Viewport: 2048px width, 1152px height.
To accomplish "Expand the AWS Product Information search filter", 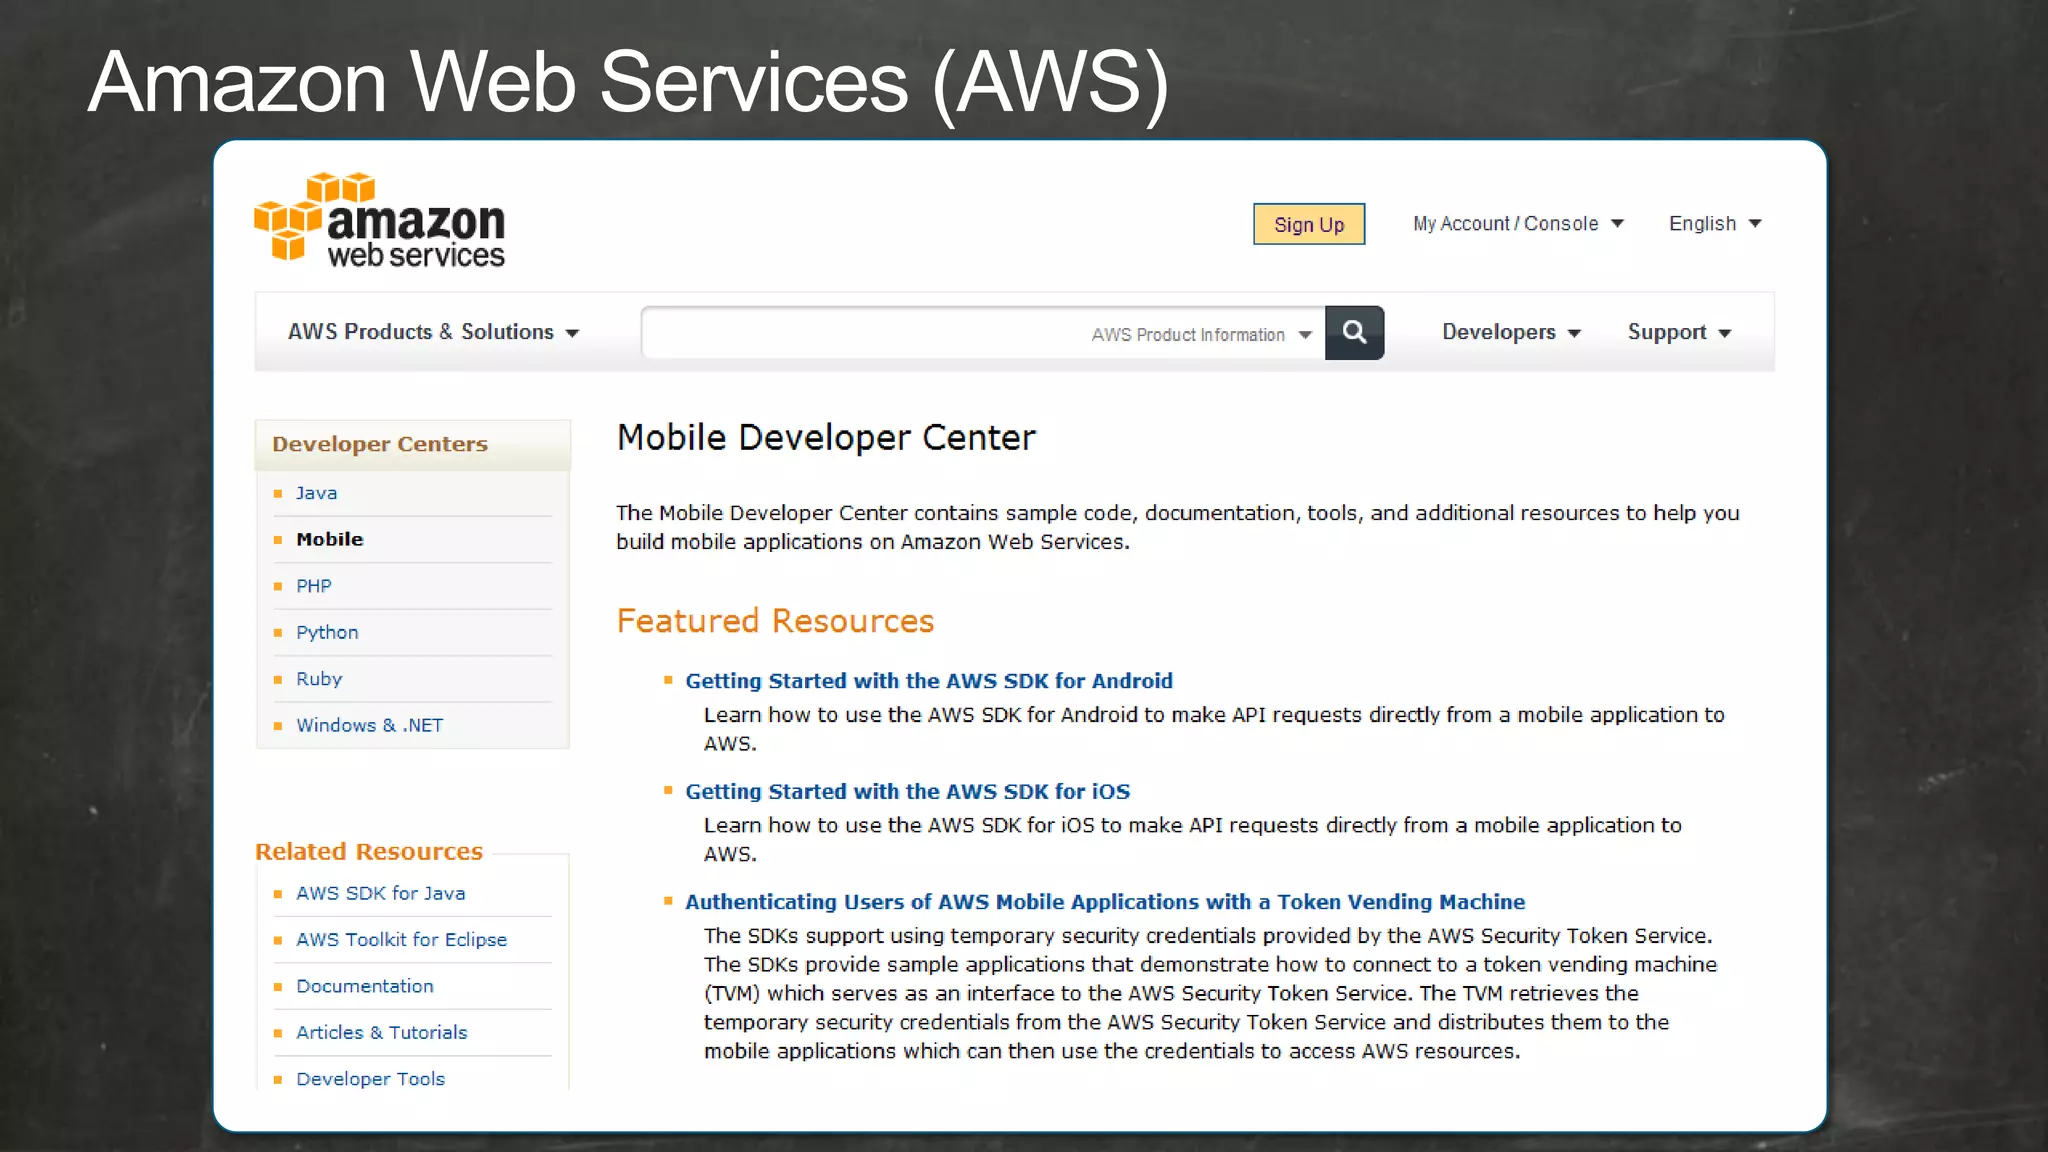I will coord(1200,335).
